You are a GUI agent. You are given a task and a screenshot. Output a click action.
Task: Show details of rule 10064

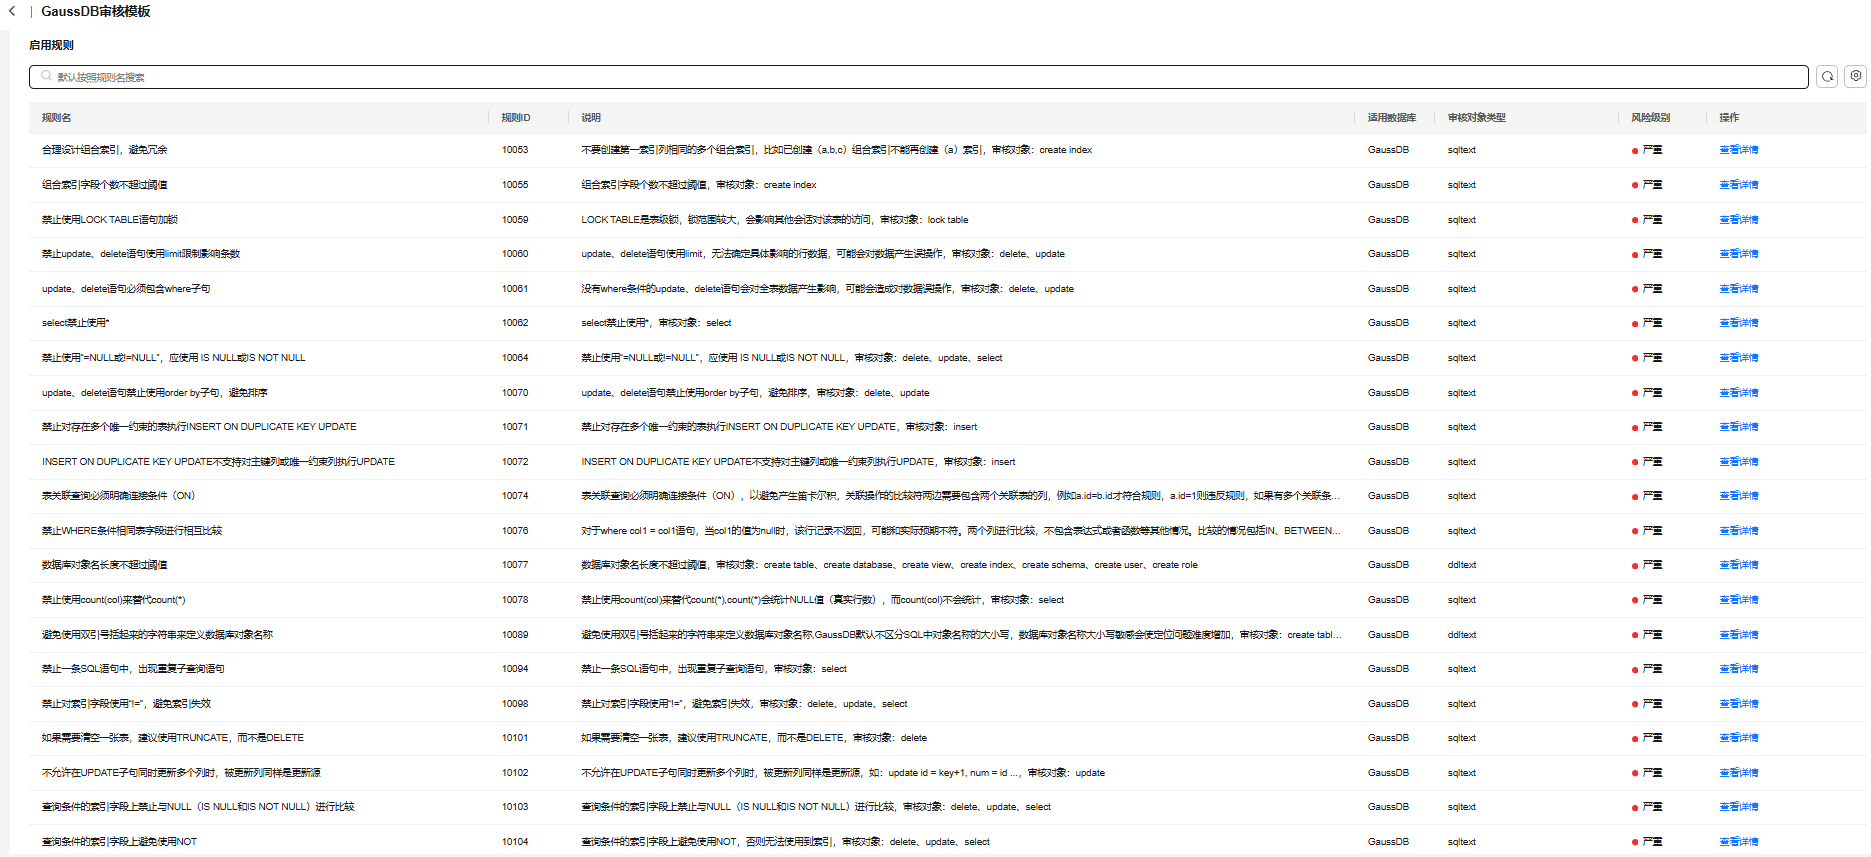pyautogui.click(x=1738, y=358)
